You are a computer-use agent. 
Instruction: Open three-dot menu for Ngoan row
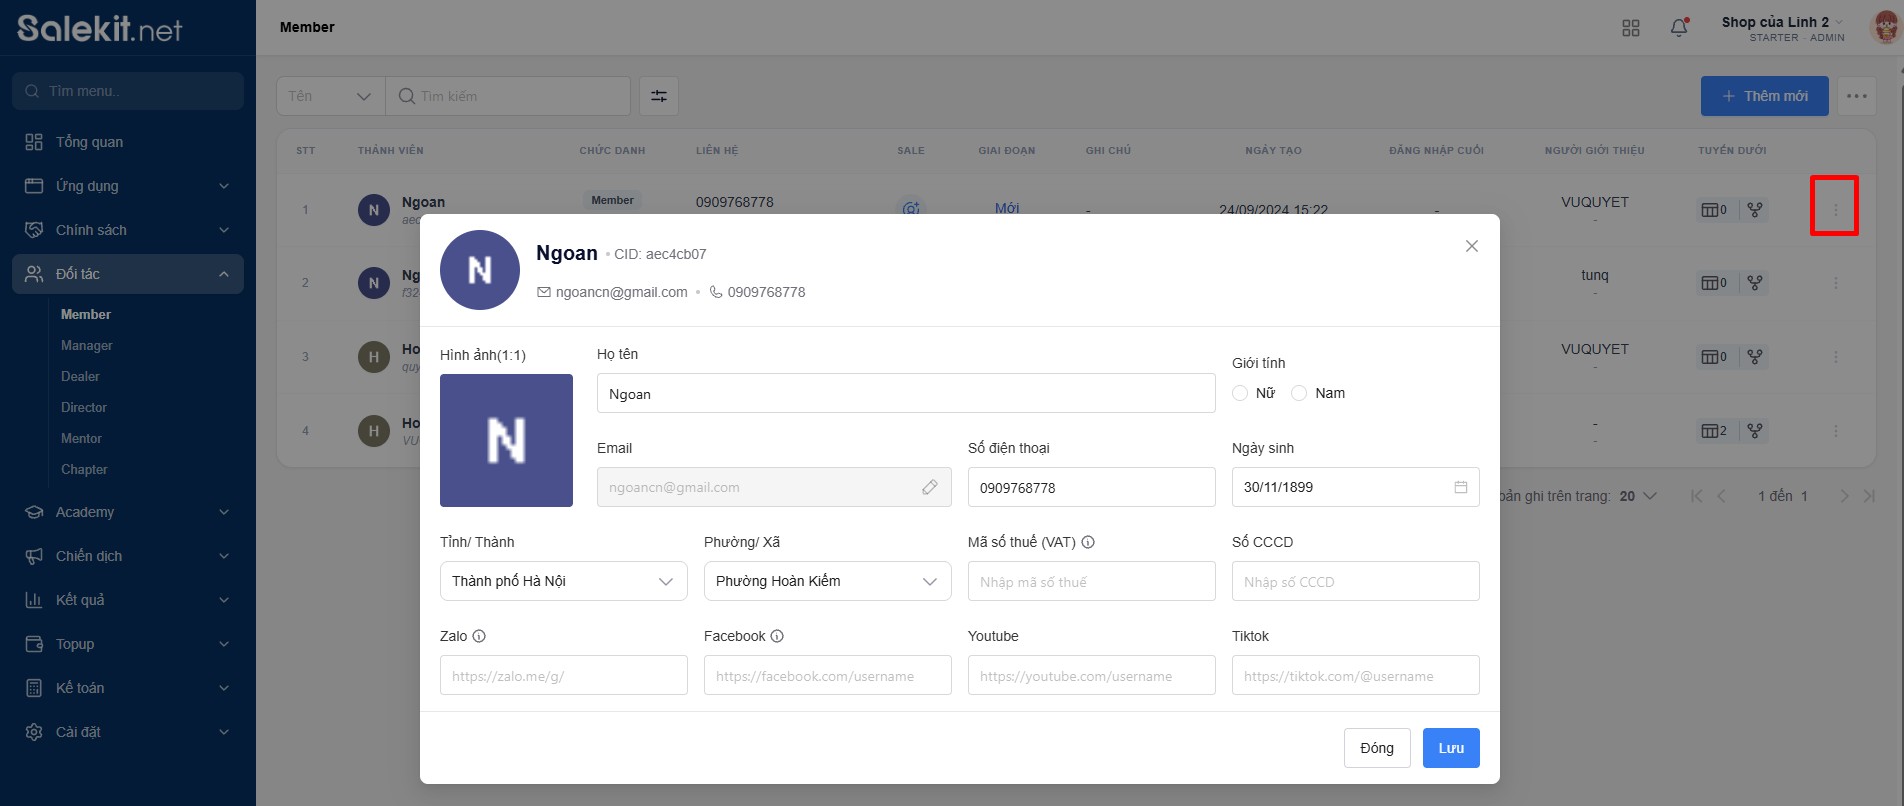(x=1835, y=210)
